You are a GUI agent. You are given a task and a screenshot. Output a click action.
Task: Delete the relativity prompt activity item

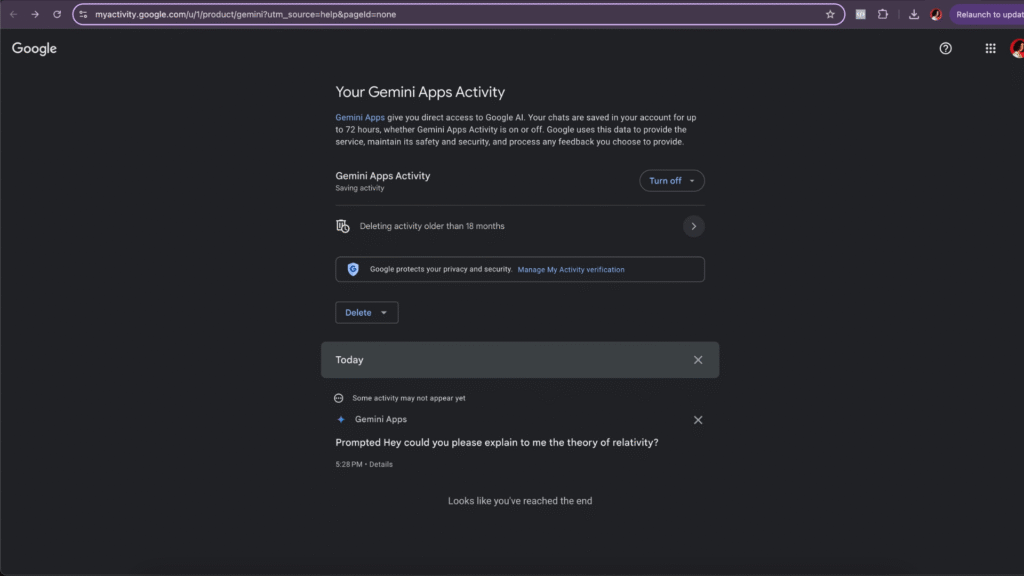698,420
